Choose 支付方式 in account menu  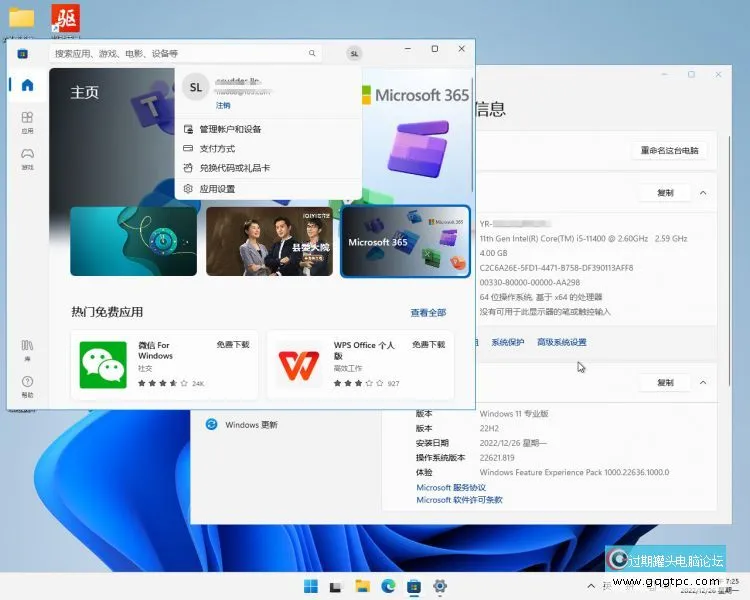point(217,148)
